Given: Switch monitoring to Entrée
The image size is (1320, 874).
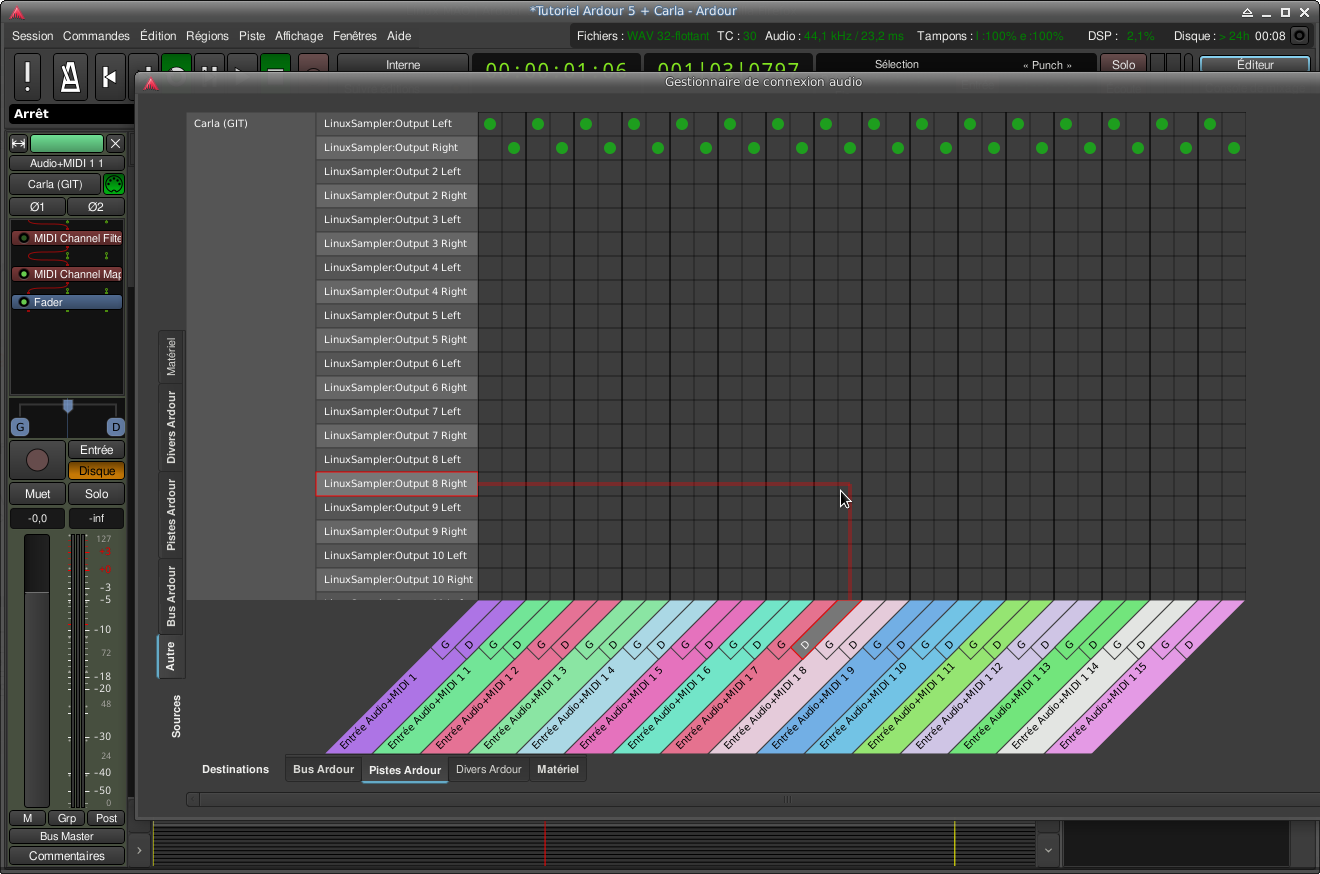Looking at the screenshot, I should [96, 450].
